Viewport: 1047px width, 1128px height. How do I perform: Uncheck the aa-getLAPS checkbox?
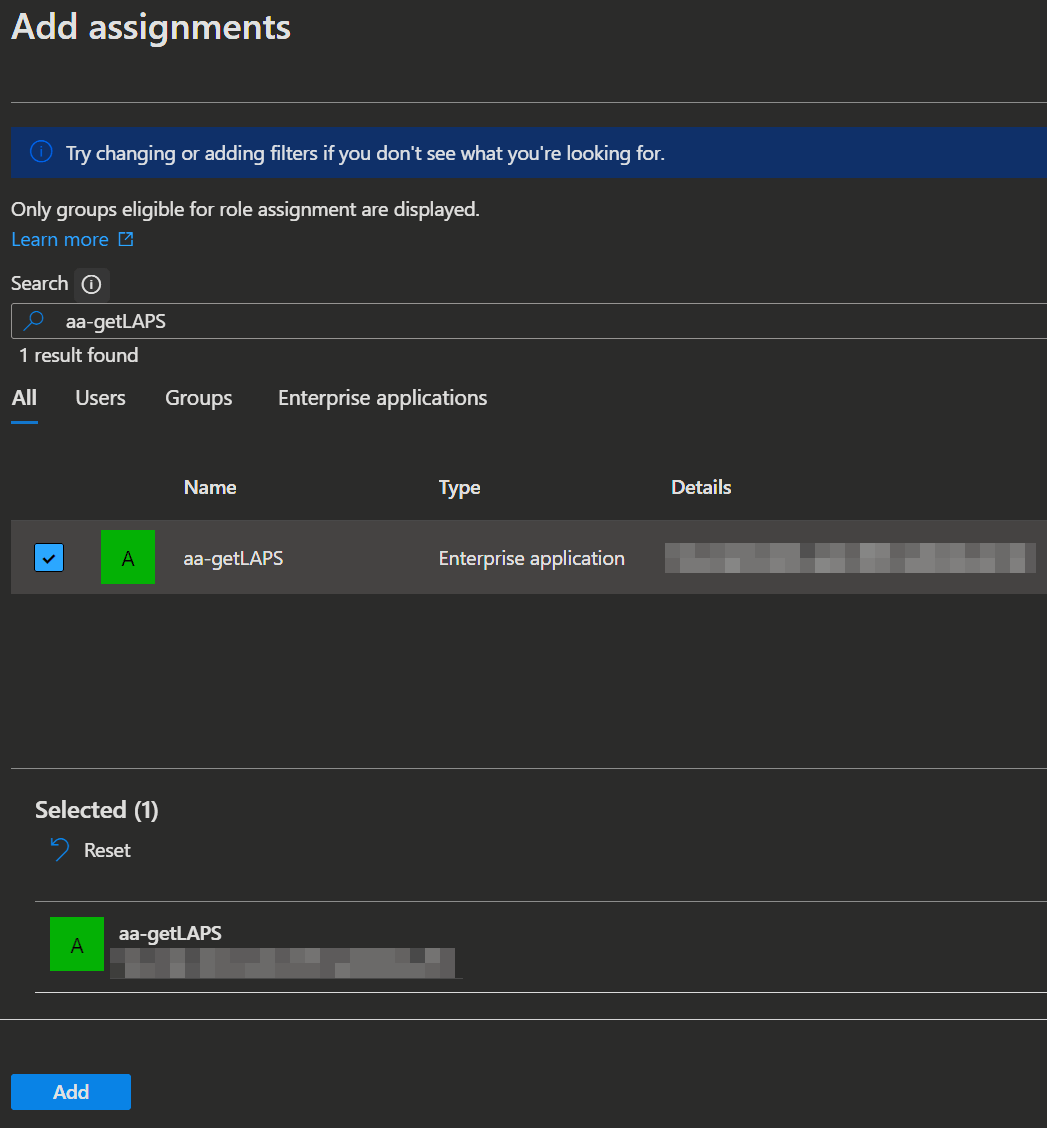pos(49,557)
